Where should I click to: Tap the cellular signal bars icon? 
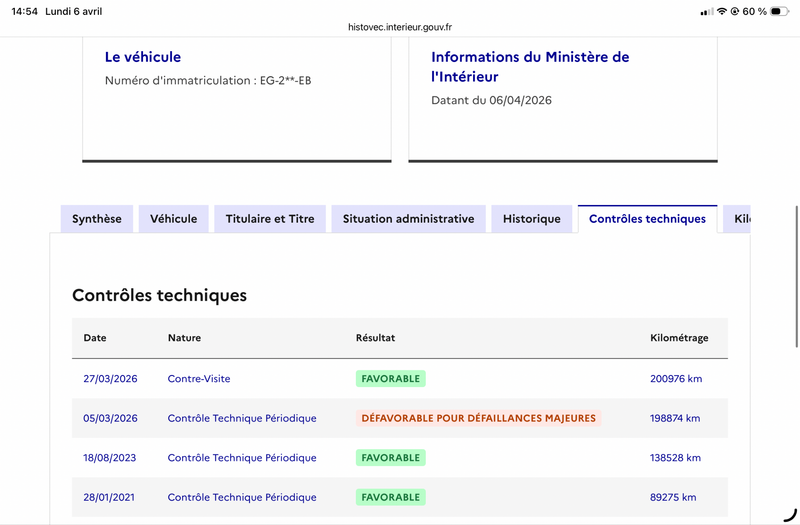707,11
